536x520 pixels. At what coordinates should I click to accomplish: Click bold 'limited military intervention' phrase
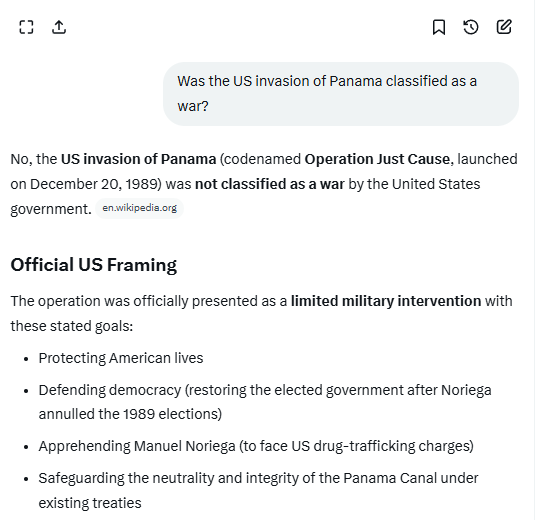click(386, 302)
